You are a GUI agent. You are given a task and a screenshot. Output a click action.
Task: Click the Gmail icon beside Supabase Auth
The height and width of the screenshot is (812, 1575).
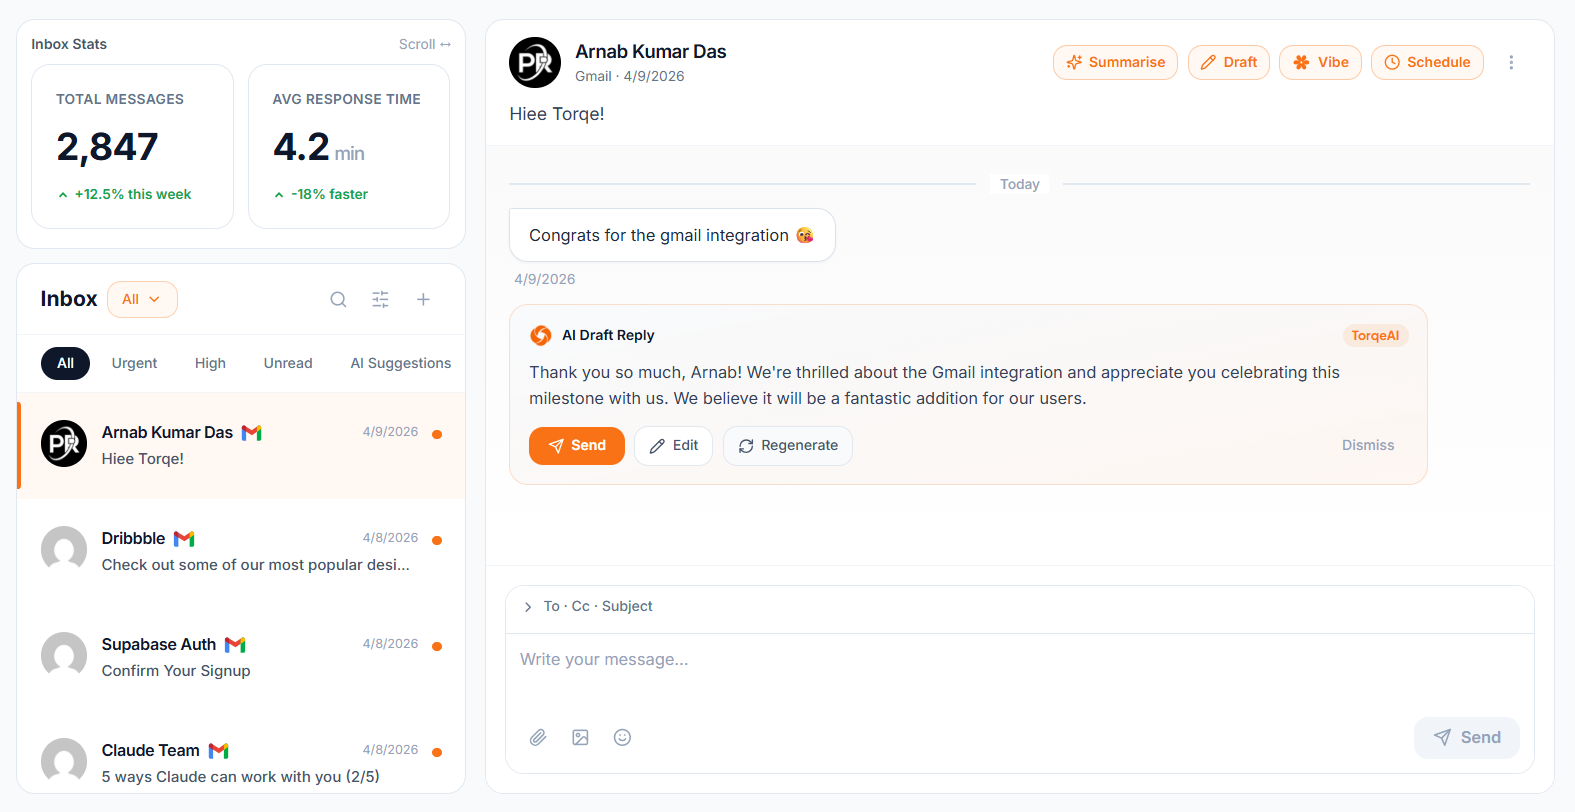click(x=235, y=645)
